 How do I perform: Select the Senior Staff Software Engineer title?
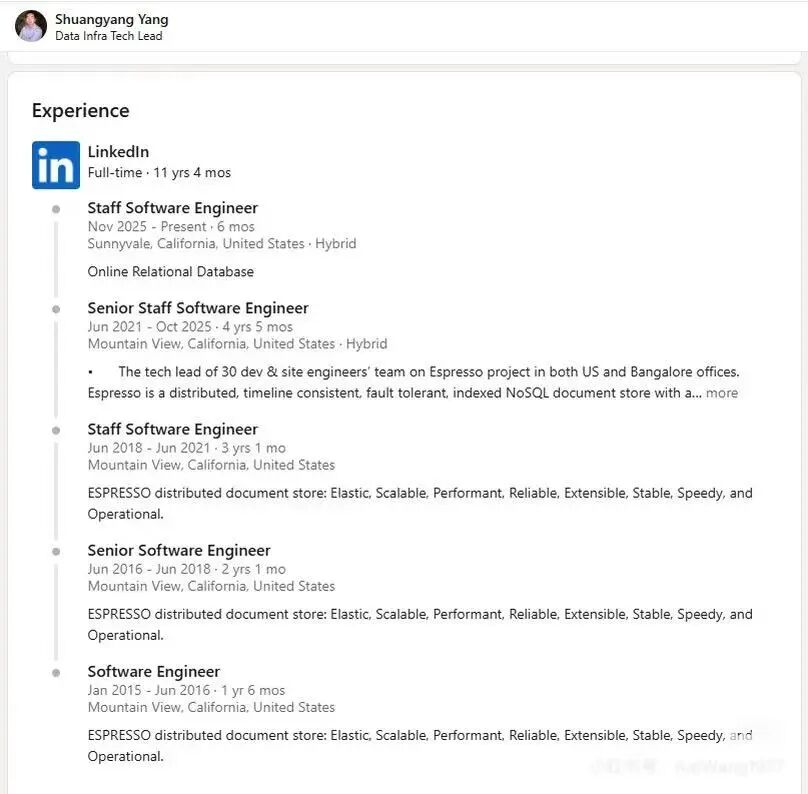(x=198, y=308)
